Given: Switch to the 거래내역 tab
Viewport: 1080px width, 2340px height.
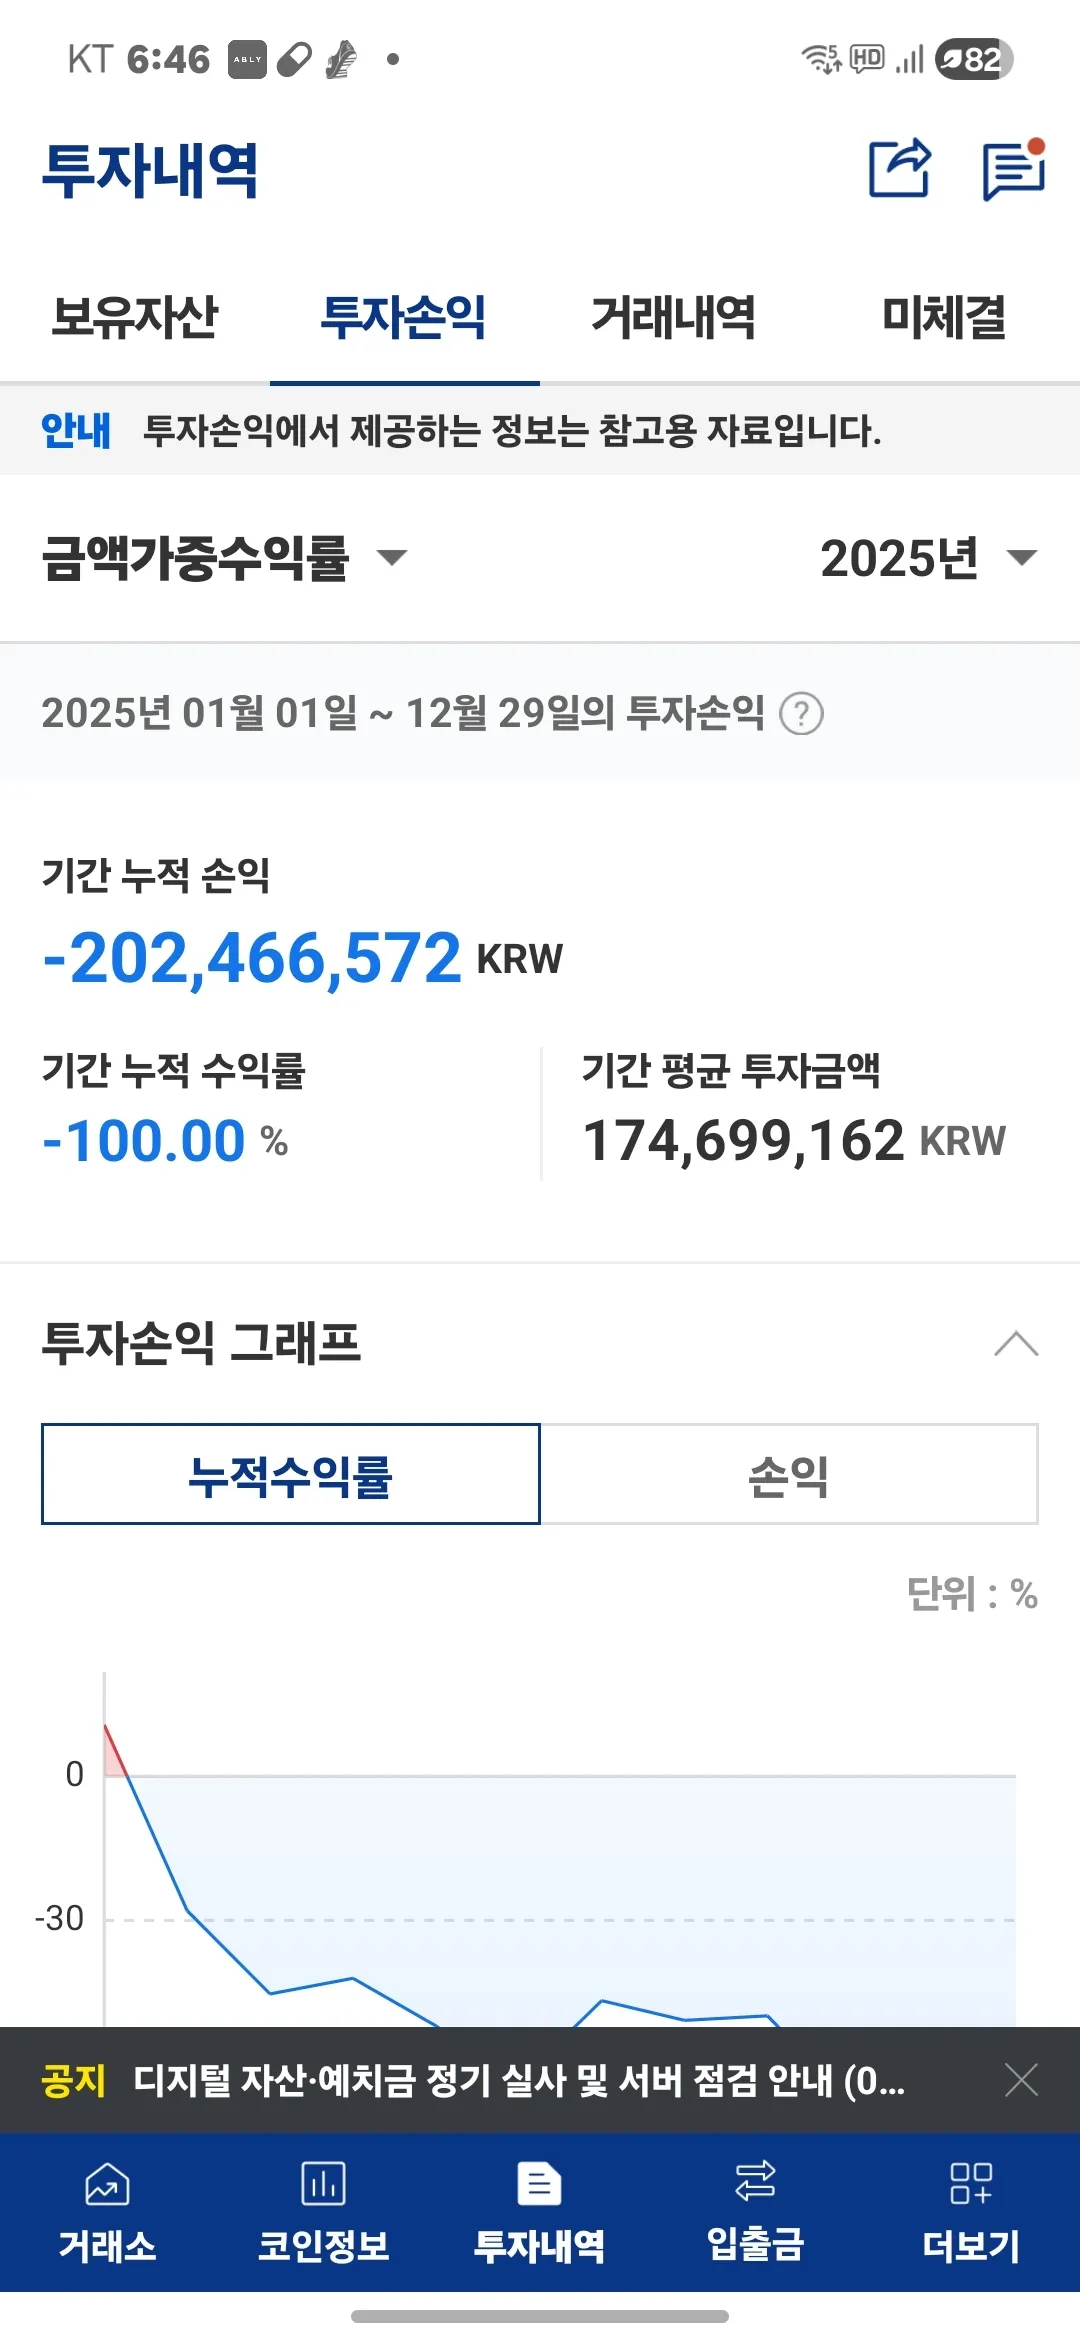Looking at the screenshot, I should [x=674, y=318].
